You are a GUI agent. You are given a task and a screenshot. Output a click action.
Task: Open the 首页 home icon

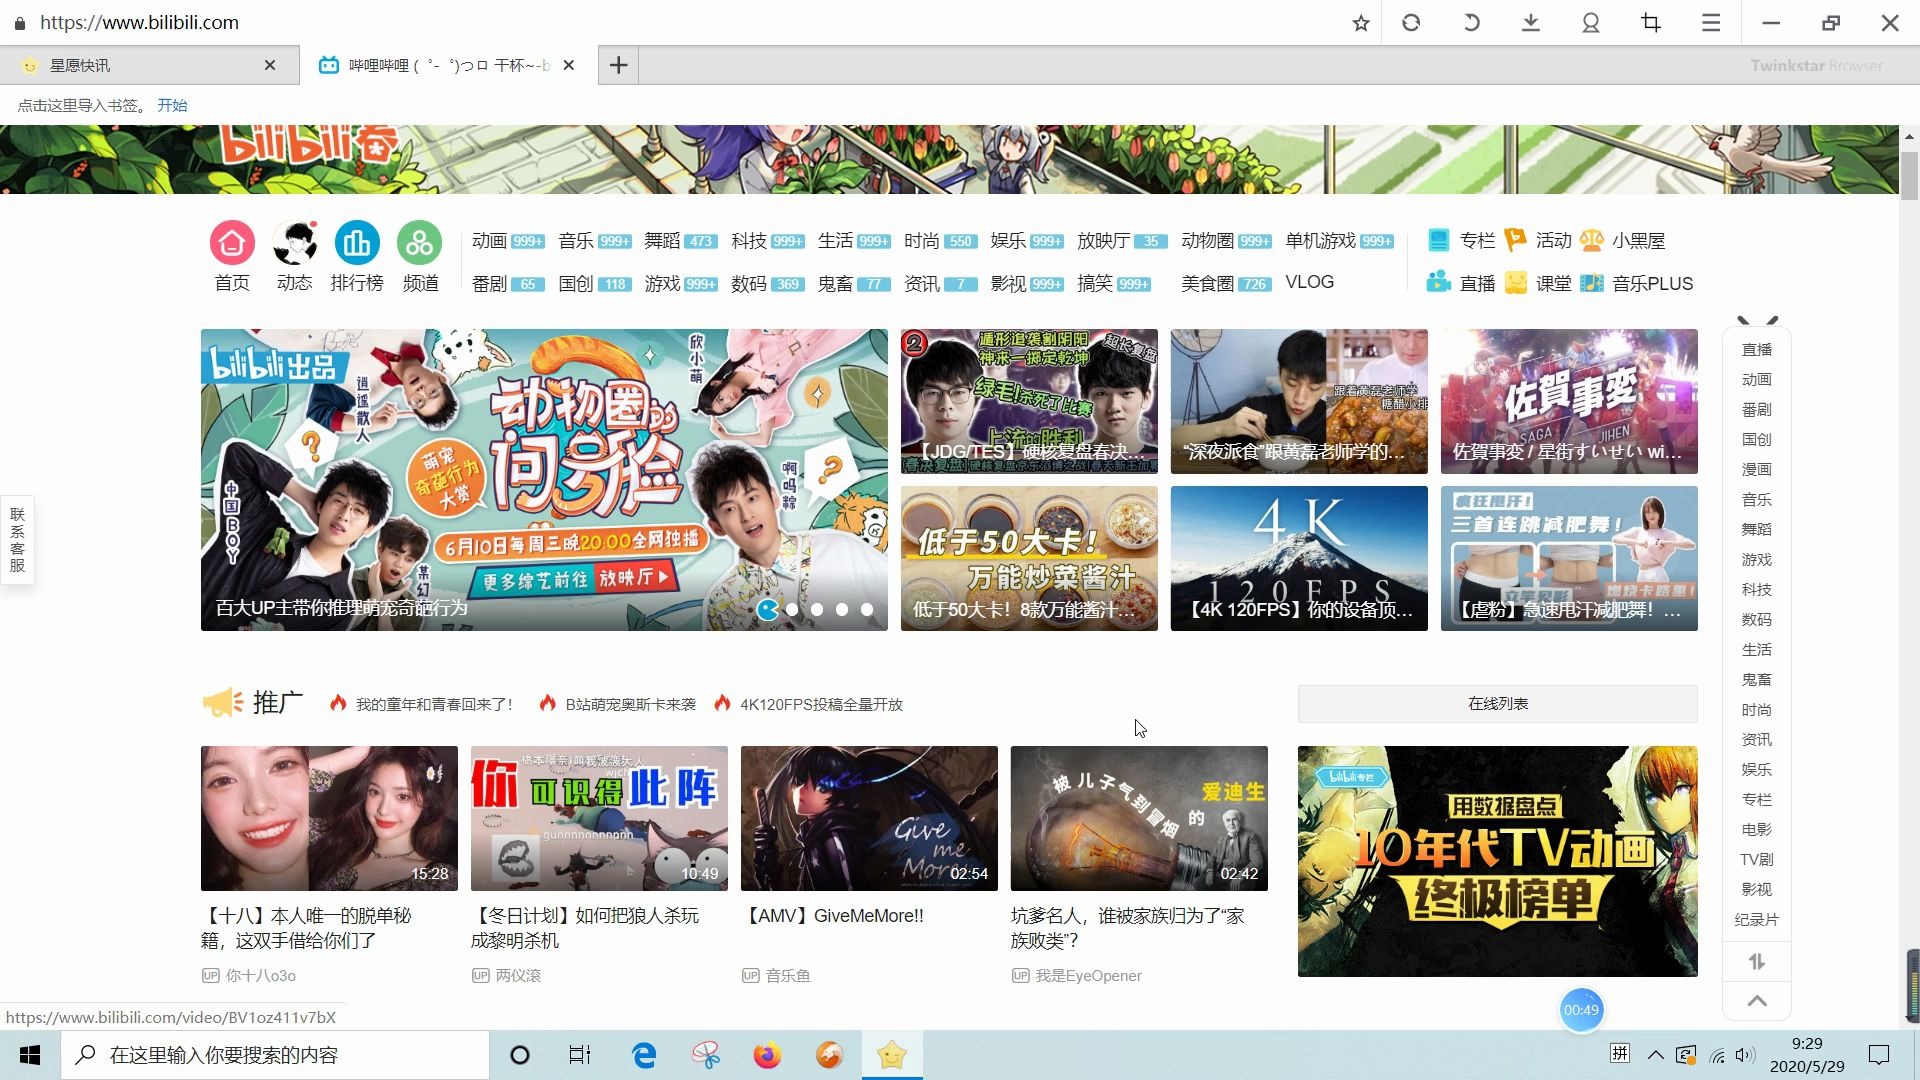(232, 243)
